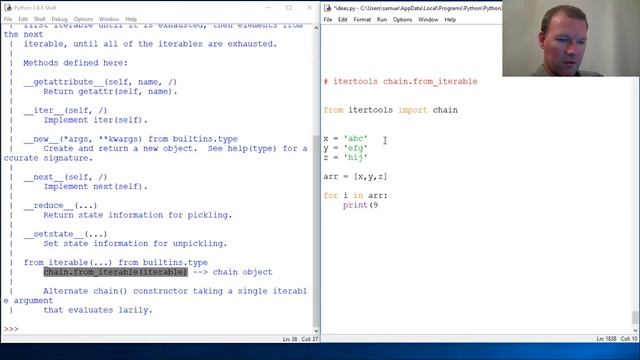Click the shell scrollbar up arrow

coord(316,28)
